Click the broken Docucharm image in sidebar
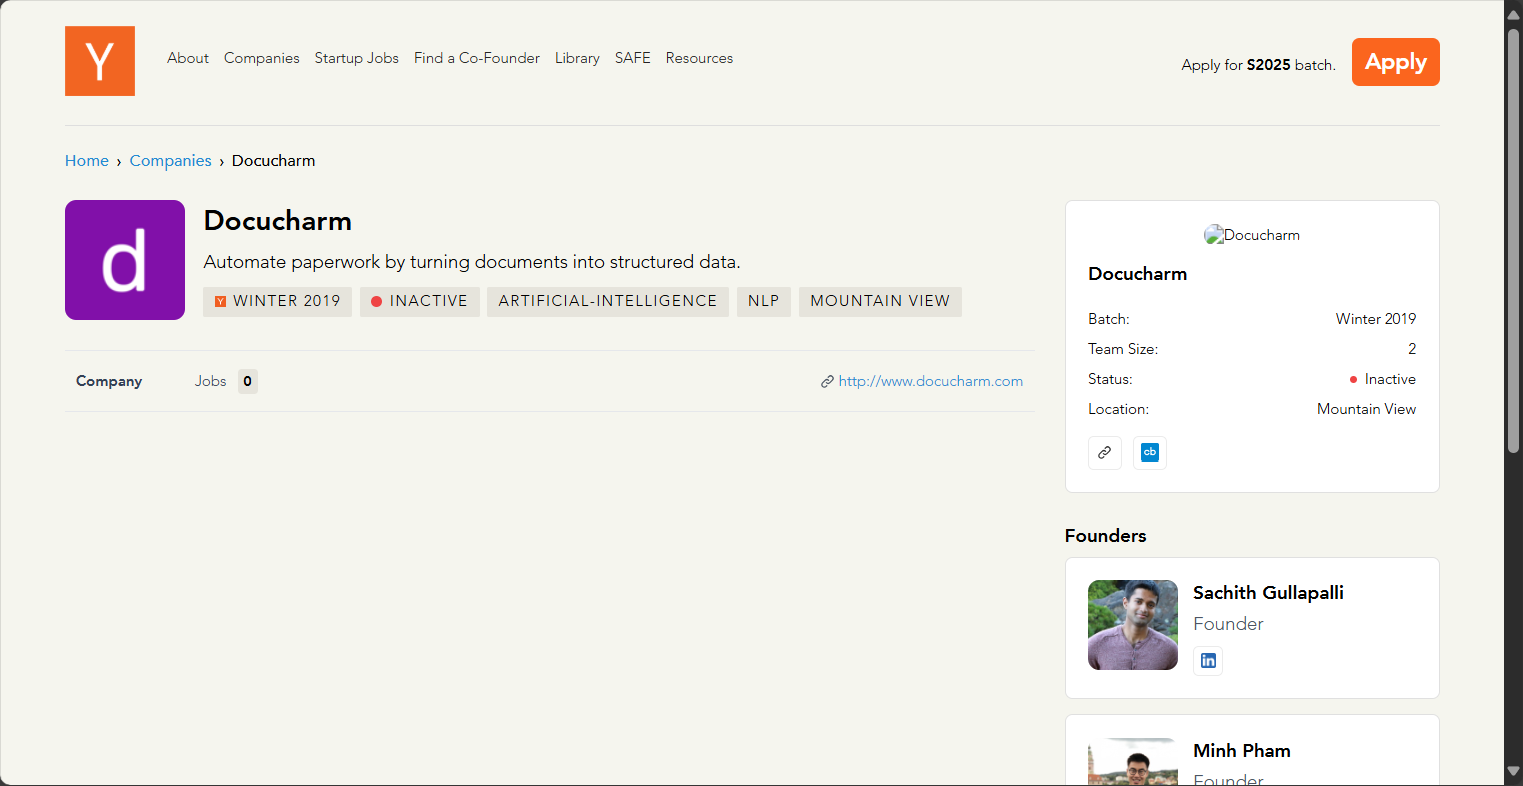1523x786 pixels. click(x=1252, y=235)
